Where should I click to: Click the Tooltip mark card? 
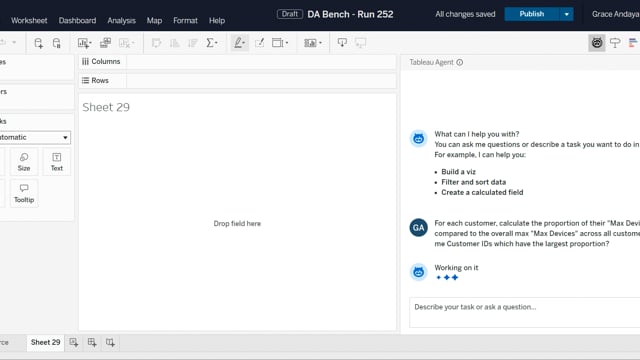coord(24,193)
